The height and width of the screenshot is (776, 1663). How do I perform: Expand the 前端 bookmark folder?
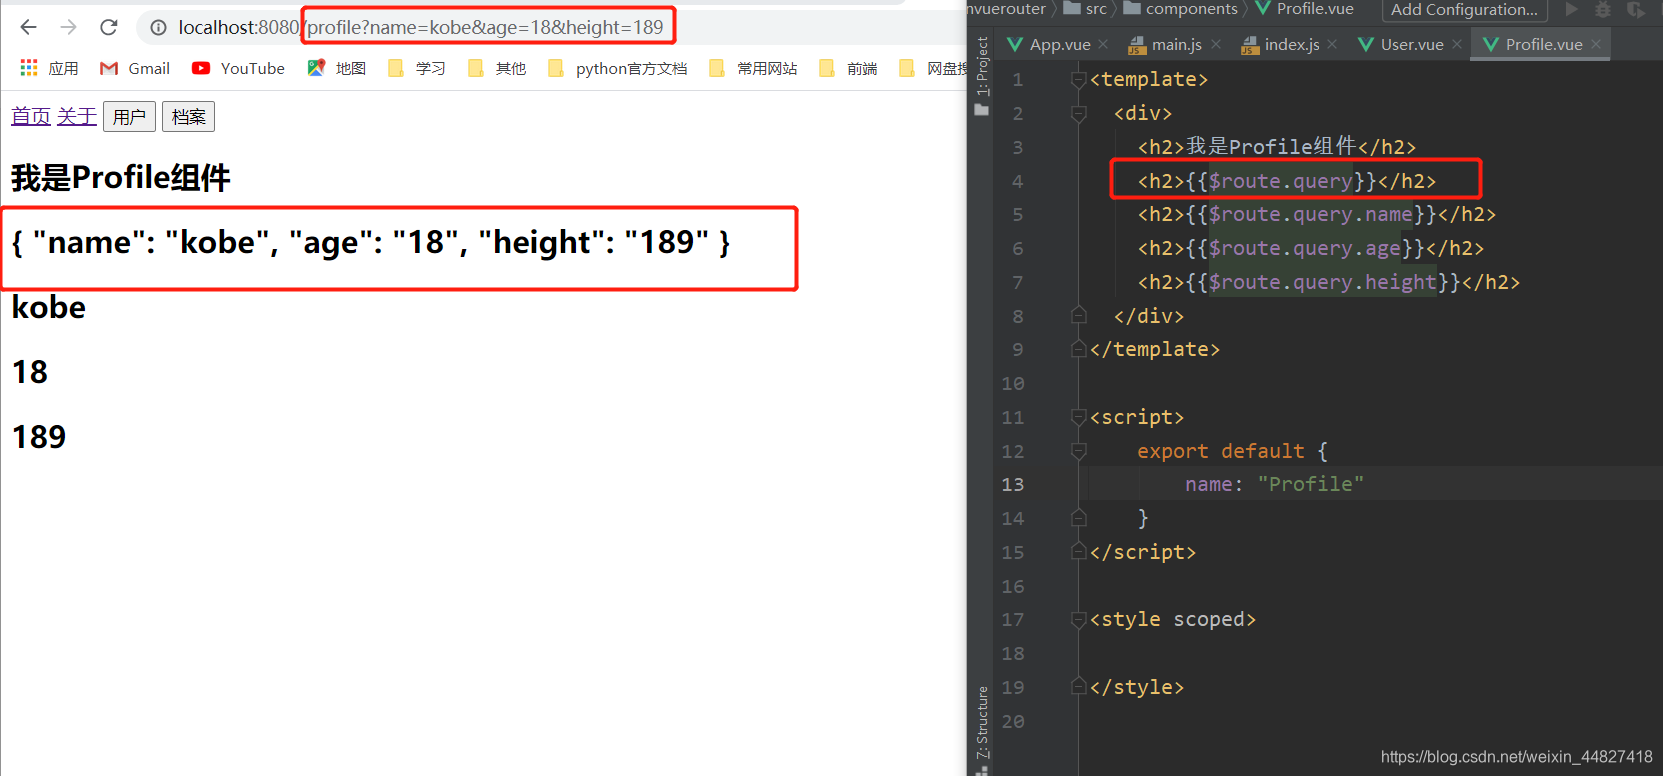pos(847,68)
